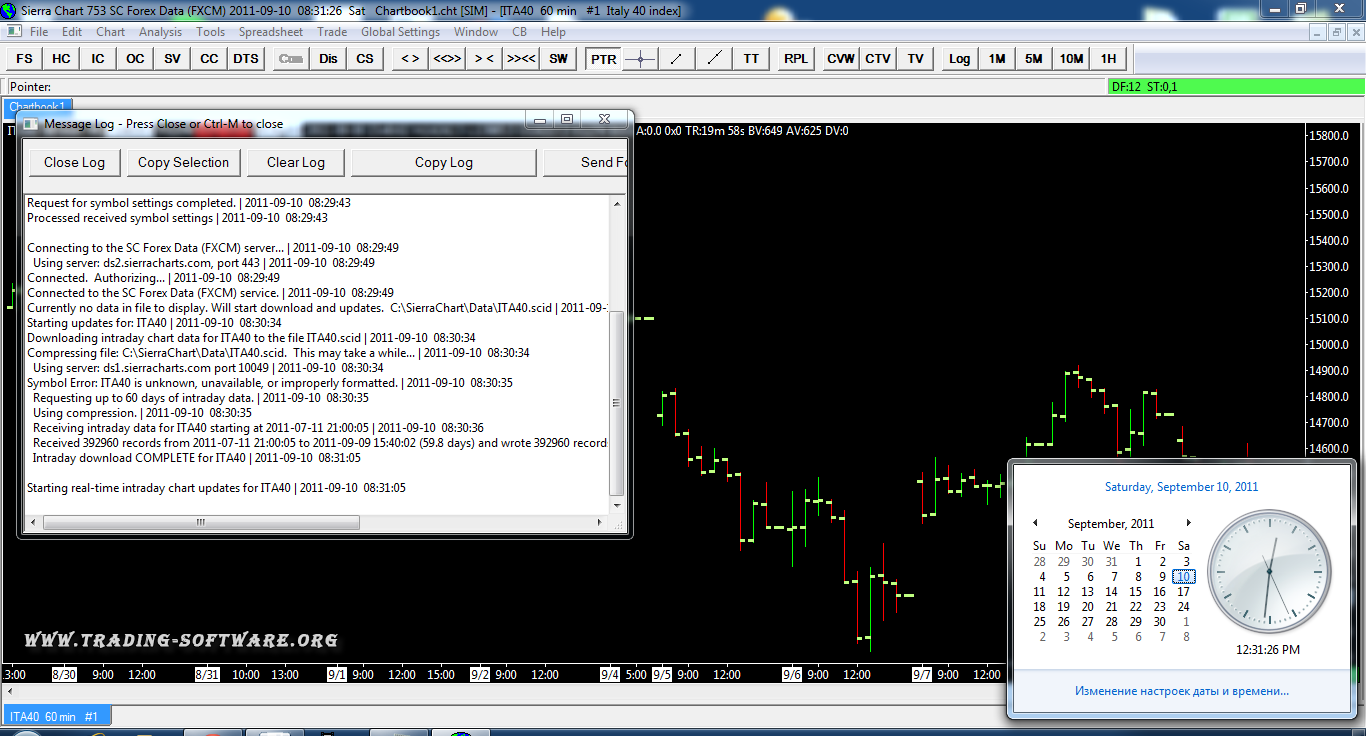The image size is (1366, 736).
Task: Select September 17 in the calendar
Action: click(x=1183, y=592)
